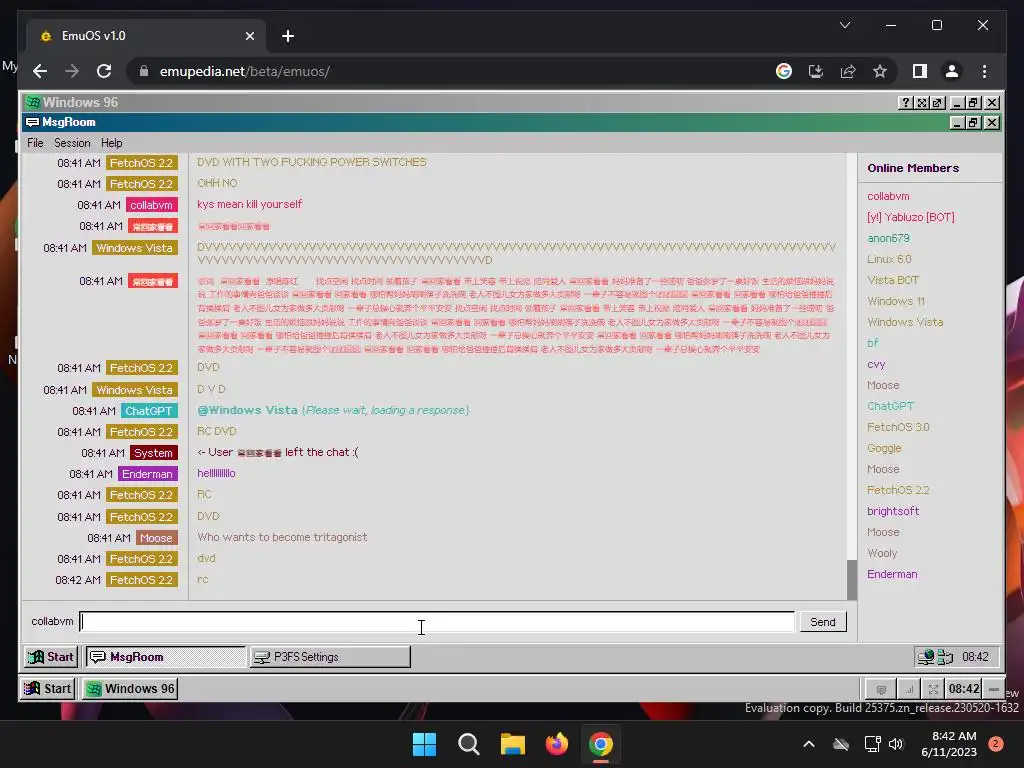1024x768 pixels.
Task: Click the browser address bar URL
Action: (x=245, y=71)
